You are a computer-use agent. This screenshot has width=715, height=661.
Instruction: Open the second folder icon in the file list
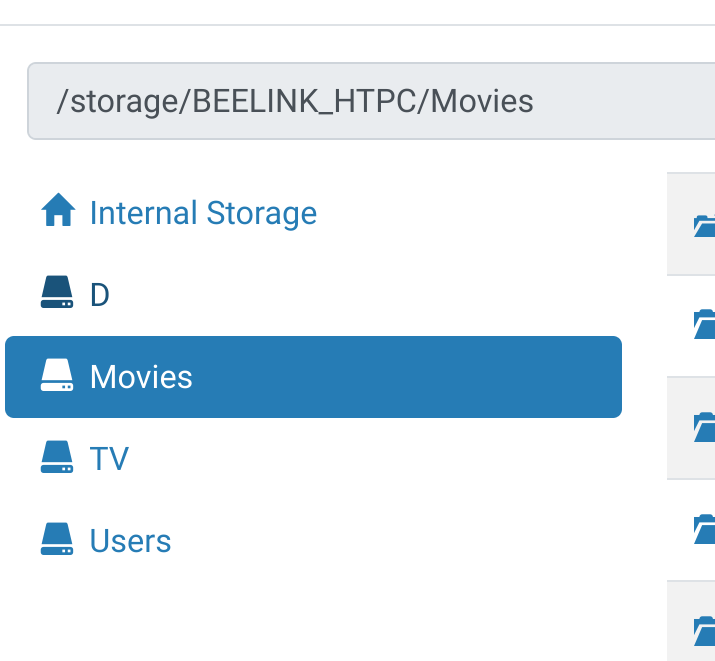point(705,324)
